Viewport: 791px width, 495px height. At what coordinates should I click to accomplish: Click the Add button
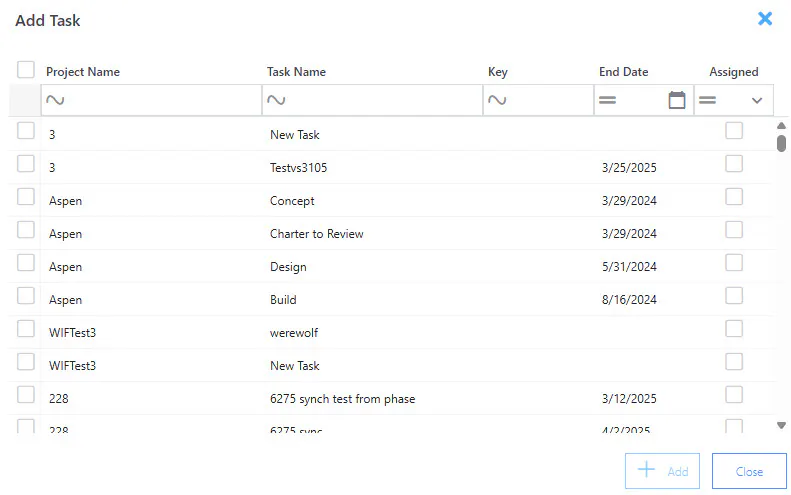click(x=662, y=471)
